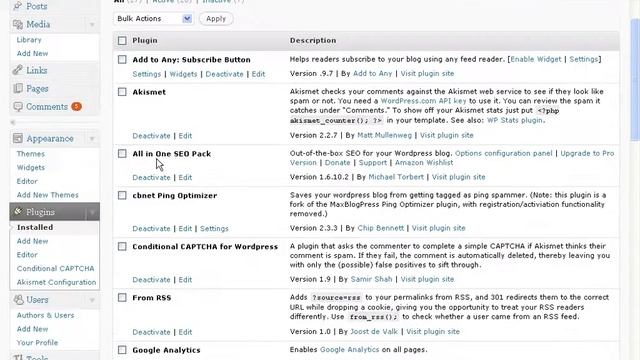The height and width of the screenshot is (360, 640).
Task: Click the Apply button
Action: pyautogui.click(x=216, y=18)
